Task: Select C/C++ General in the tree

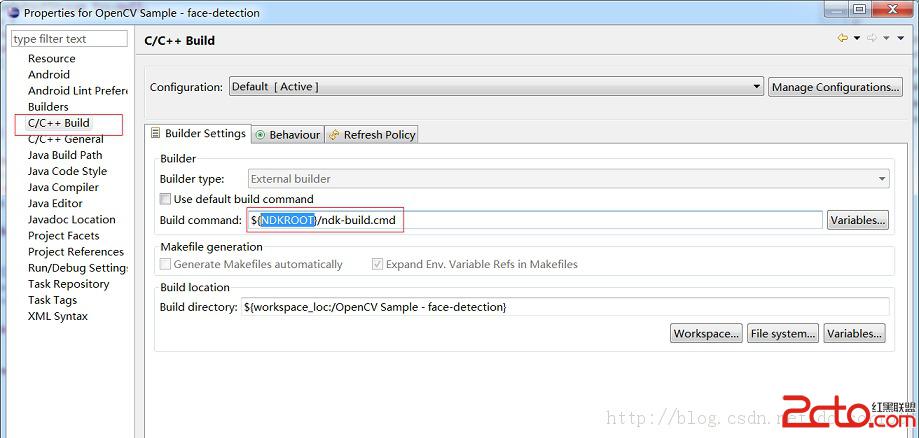Action: coord(66,139)
